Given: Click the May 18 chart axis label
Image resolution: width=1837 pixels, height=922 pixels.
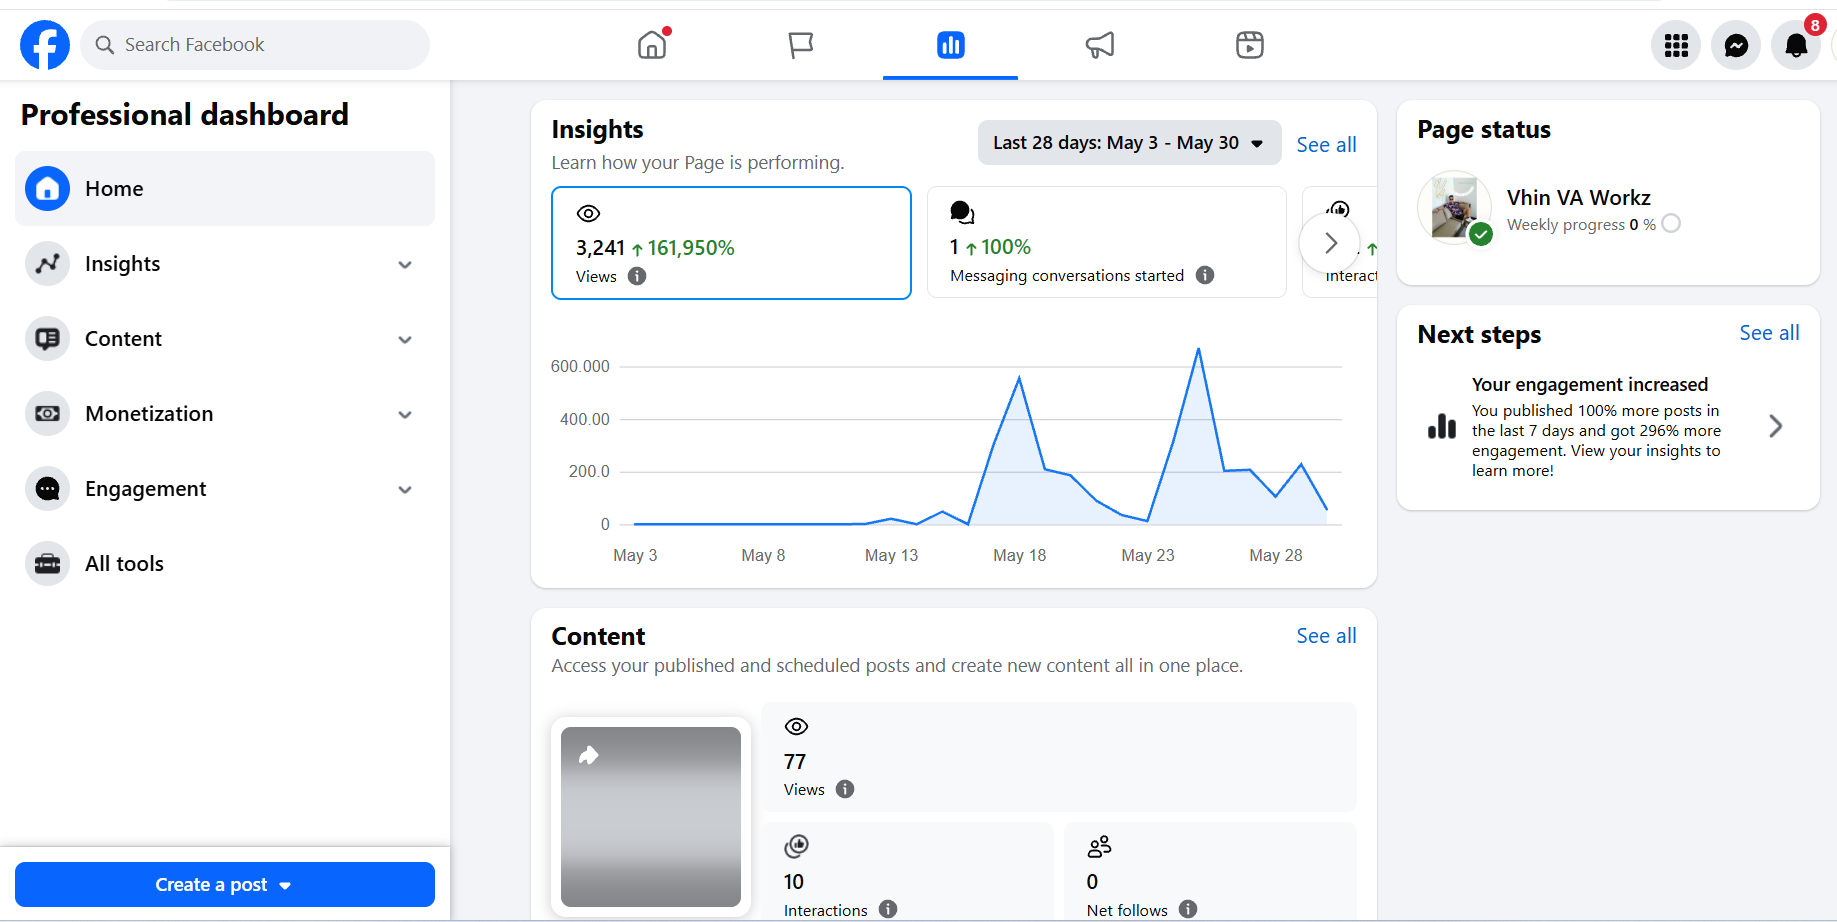Looking at the screenshot, I should click(x=1019, y=555).
